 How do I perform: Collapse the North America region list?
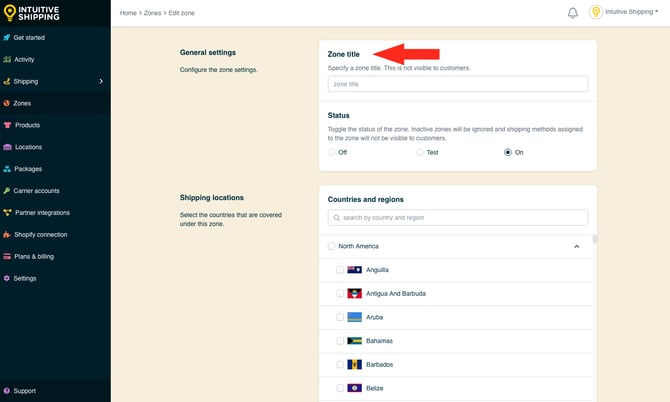click(x=576, y=246)
